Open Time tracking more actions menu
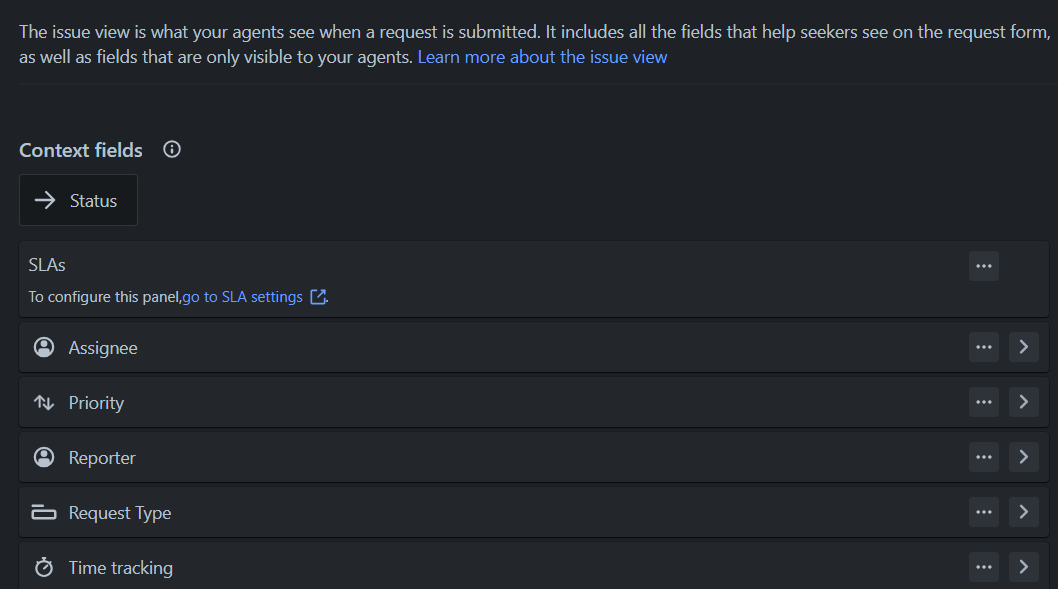The height and width of the screenshot is (589, 1058). click(984, 567)
